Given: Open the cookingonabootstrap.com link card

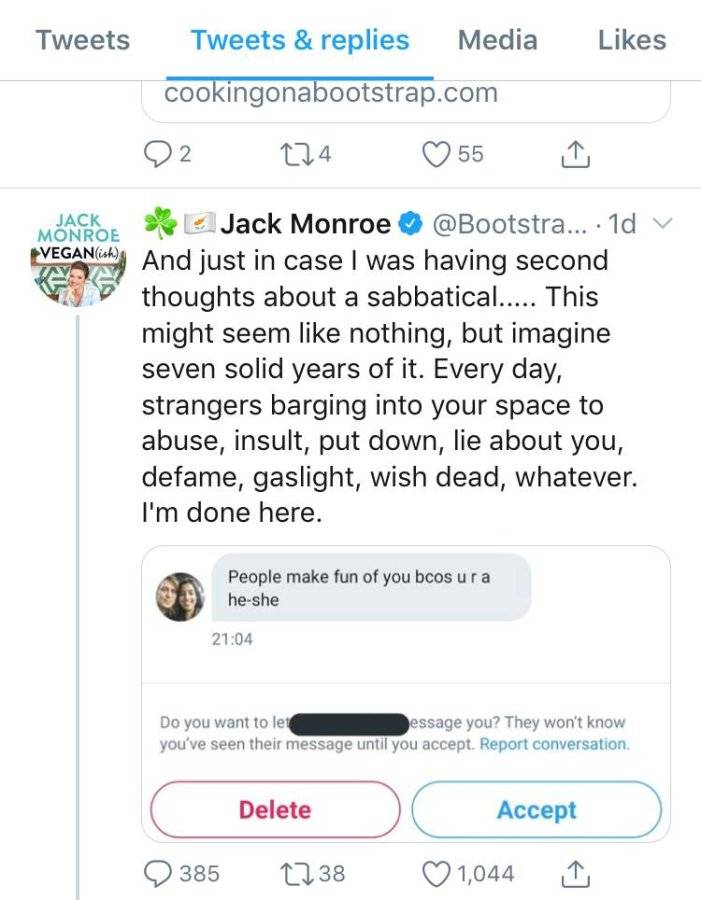Looking at the screenshot, I should point(406,100).
